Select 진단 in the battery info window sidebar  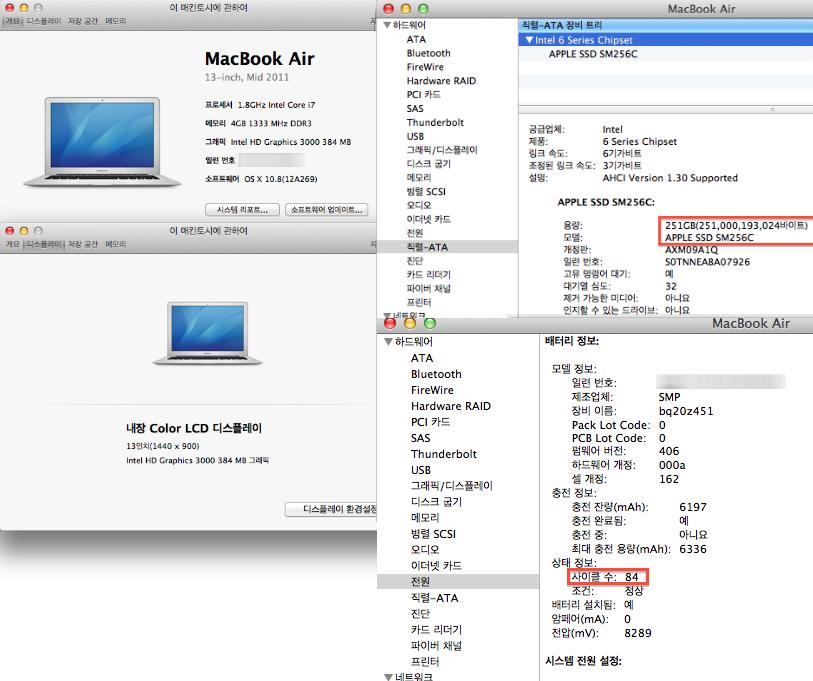click(420, 614)
